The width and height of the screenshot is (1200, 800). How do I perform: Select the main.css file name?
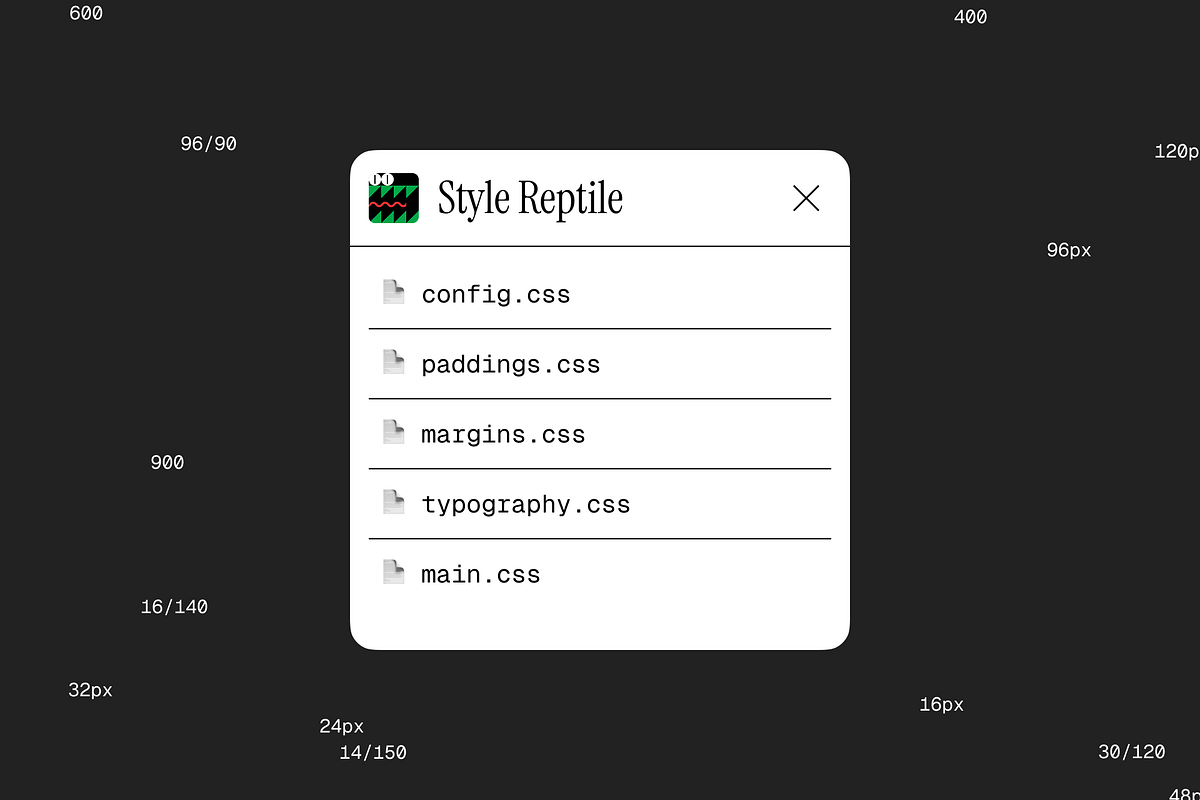point(481,575)
